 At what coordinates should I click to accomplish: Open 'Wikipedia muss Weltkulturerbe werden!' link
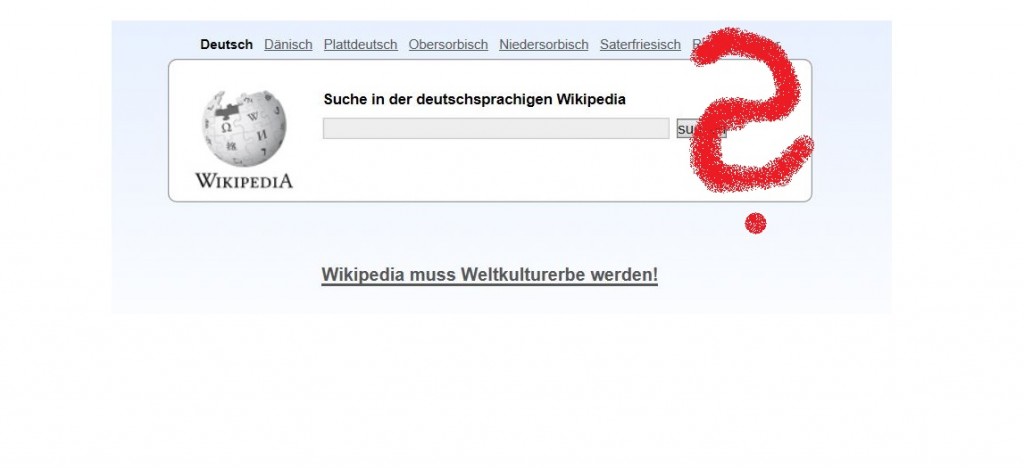pyautogui.click(x=490, y=275)
